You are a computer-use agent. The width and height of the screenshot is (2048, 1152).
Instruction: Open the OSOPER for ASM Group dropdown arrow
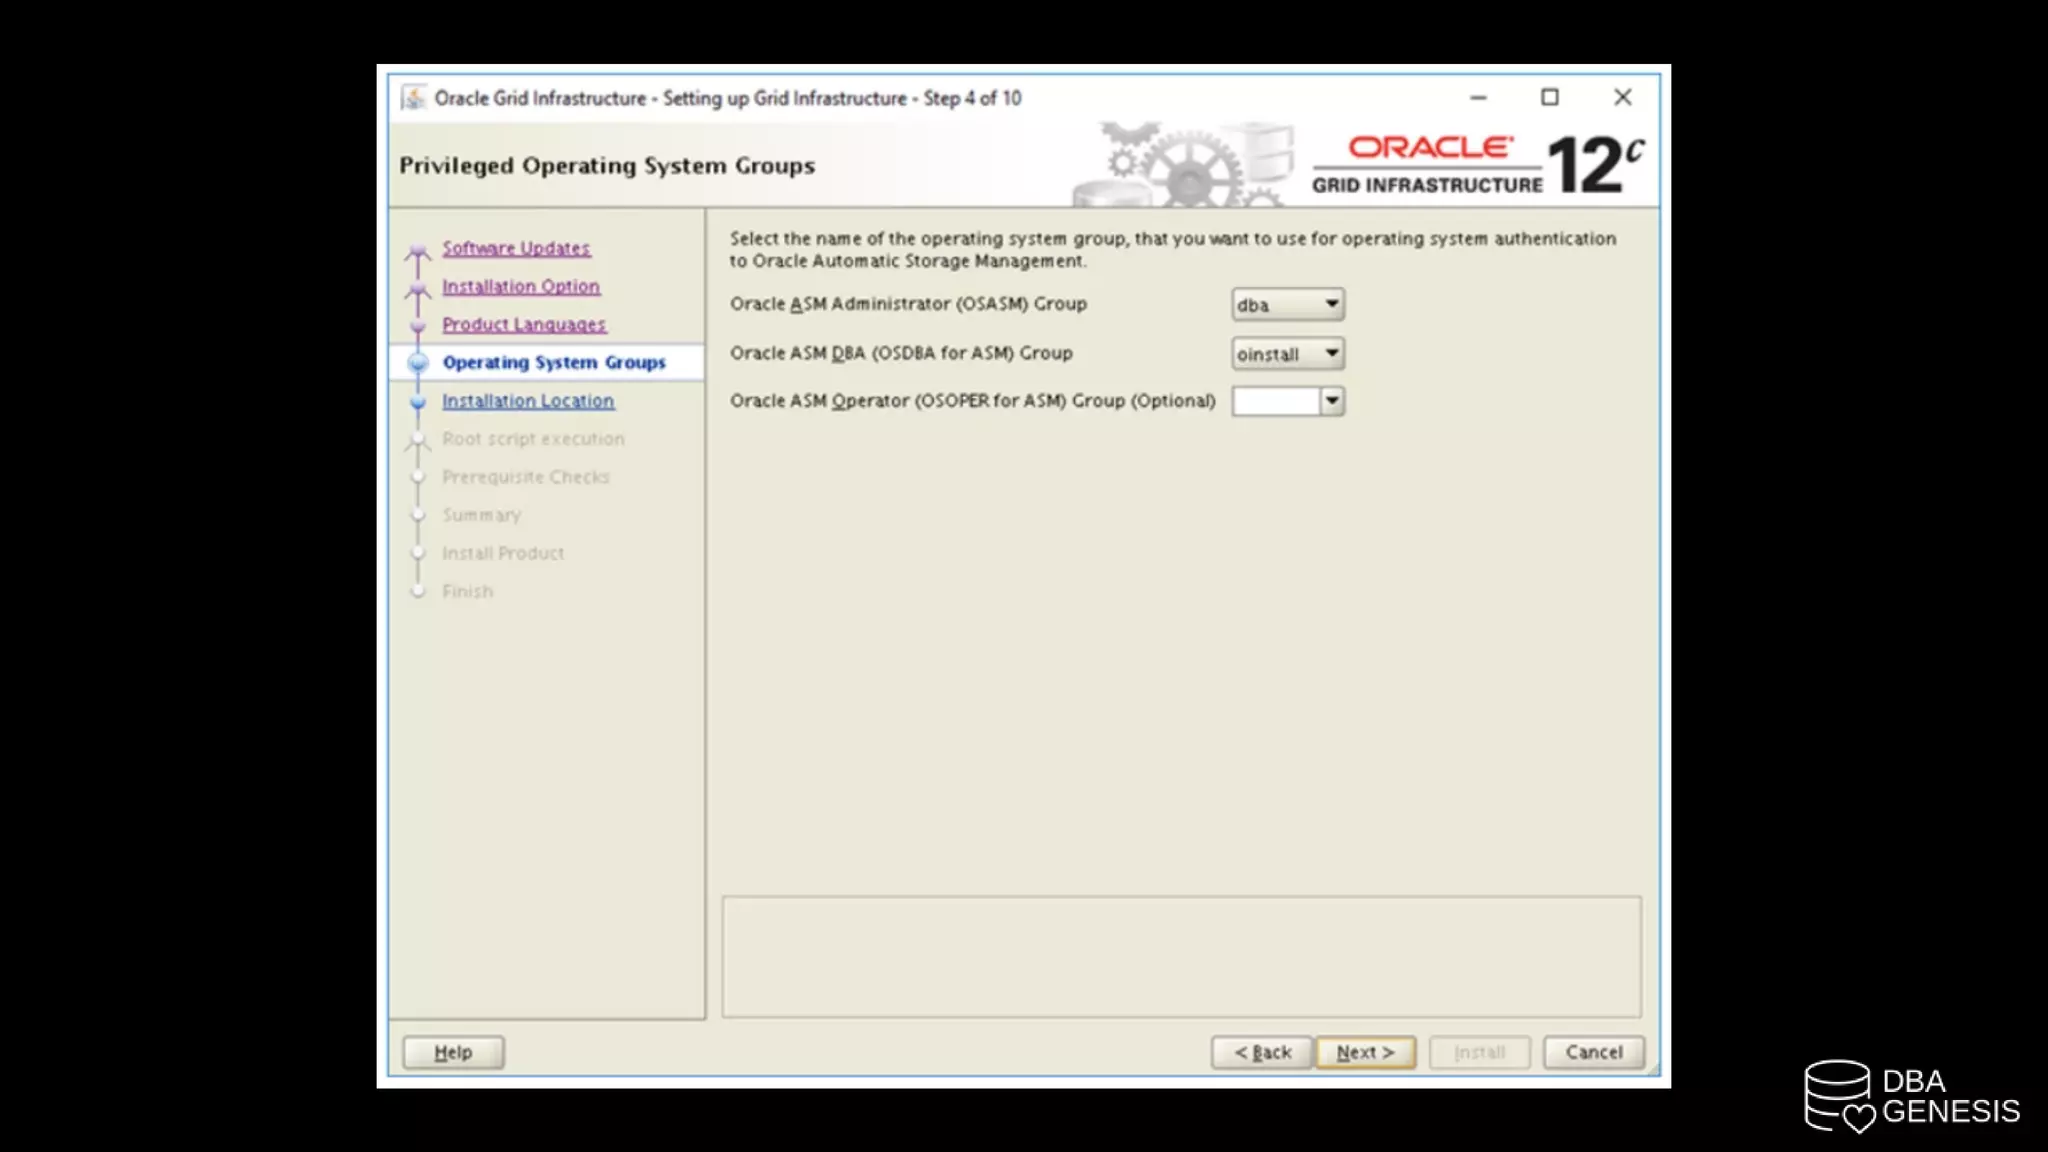point(1331,401)
